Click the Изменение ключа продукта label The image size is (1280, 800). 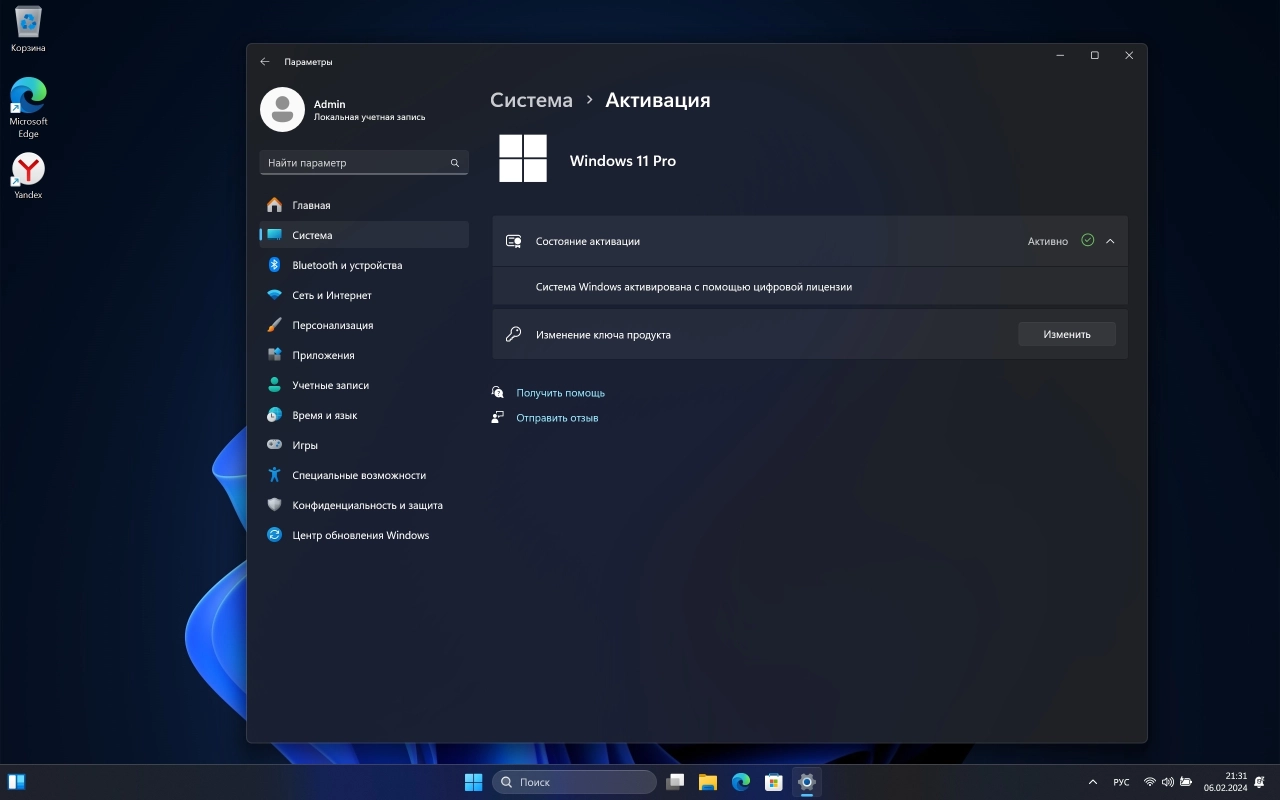(x=603, y=335)
